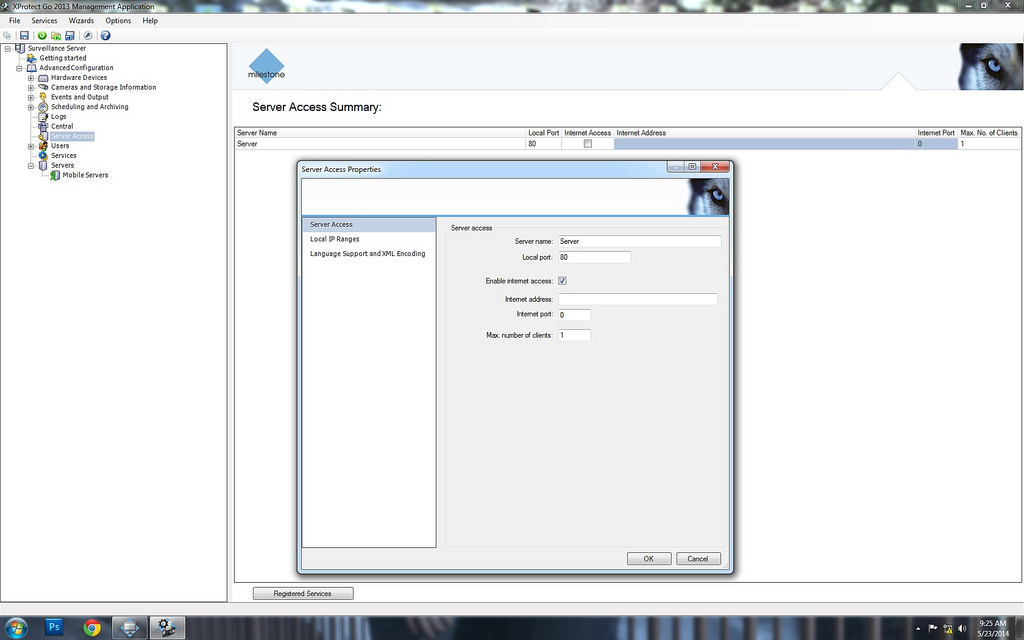
Task: Select Getting started label in the tree
Action: click(x=63, y=58)
